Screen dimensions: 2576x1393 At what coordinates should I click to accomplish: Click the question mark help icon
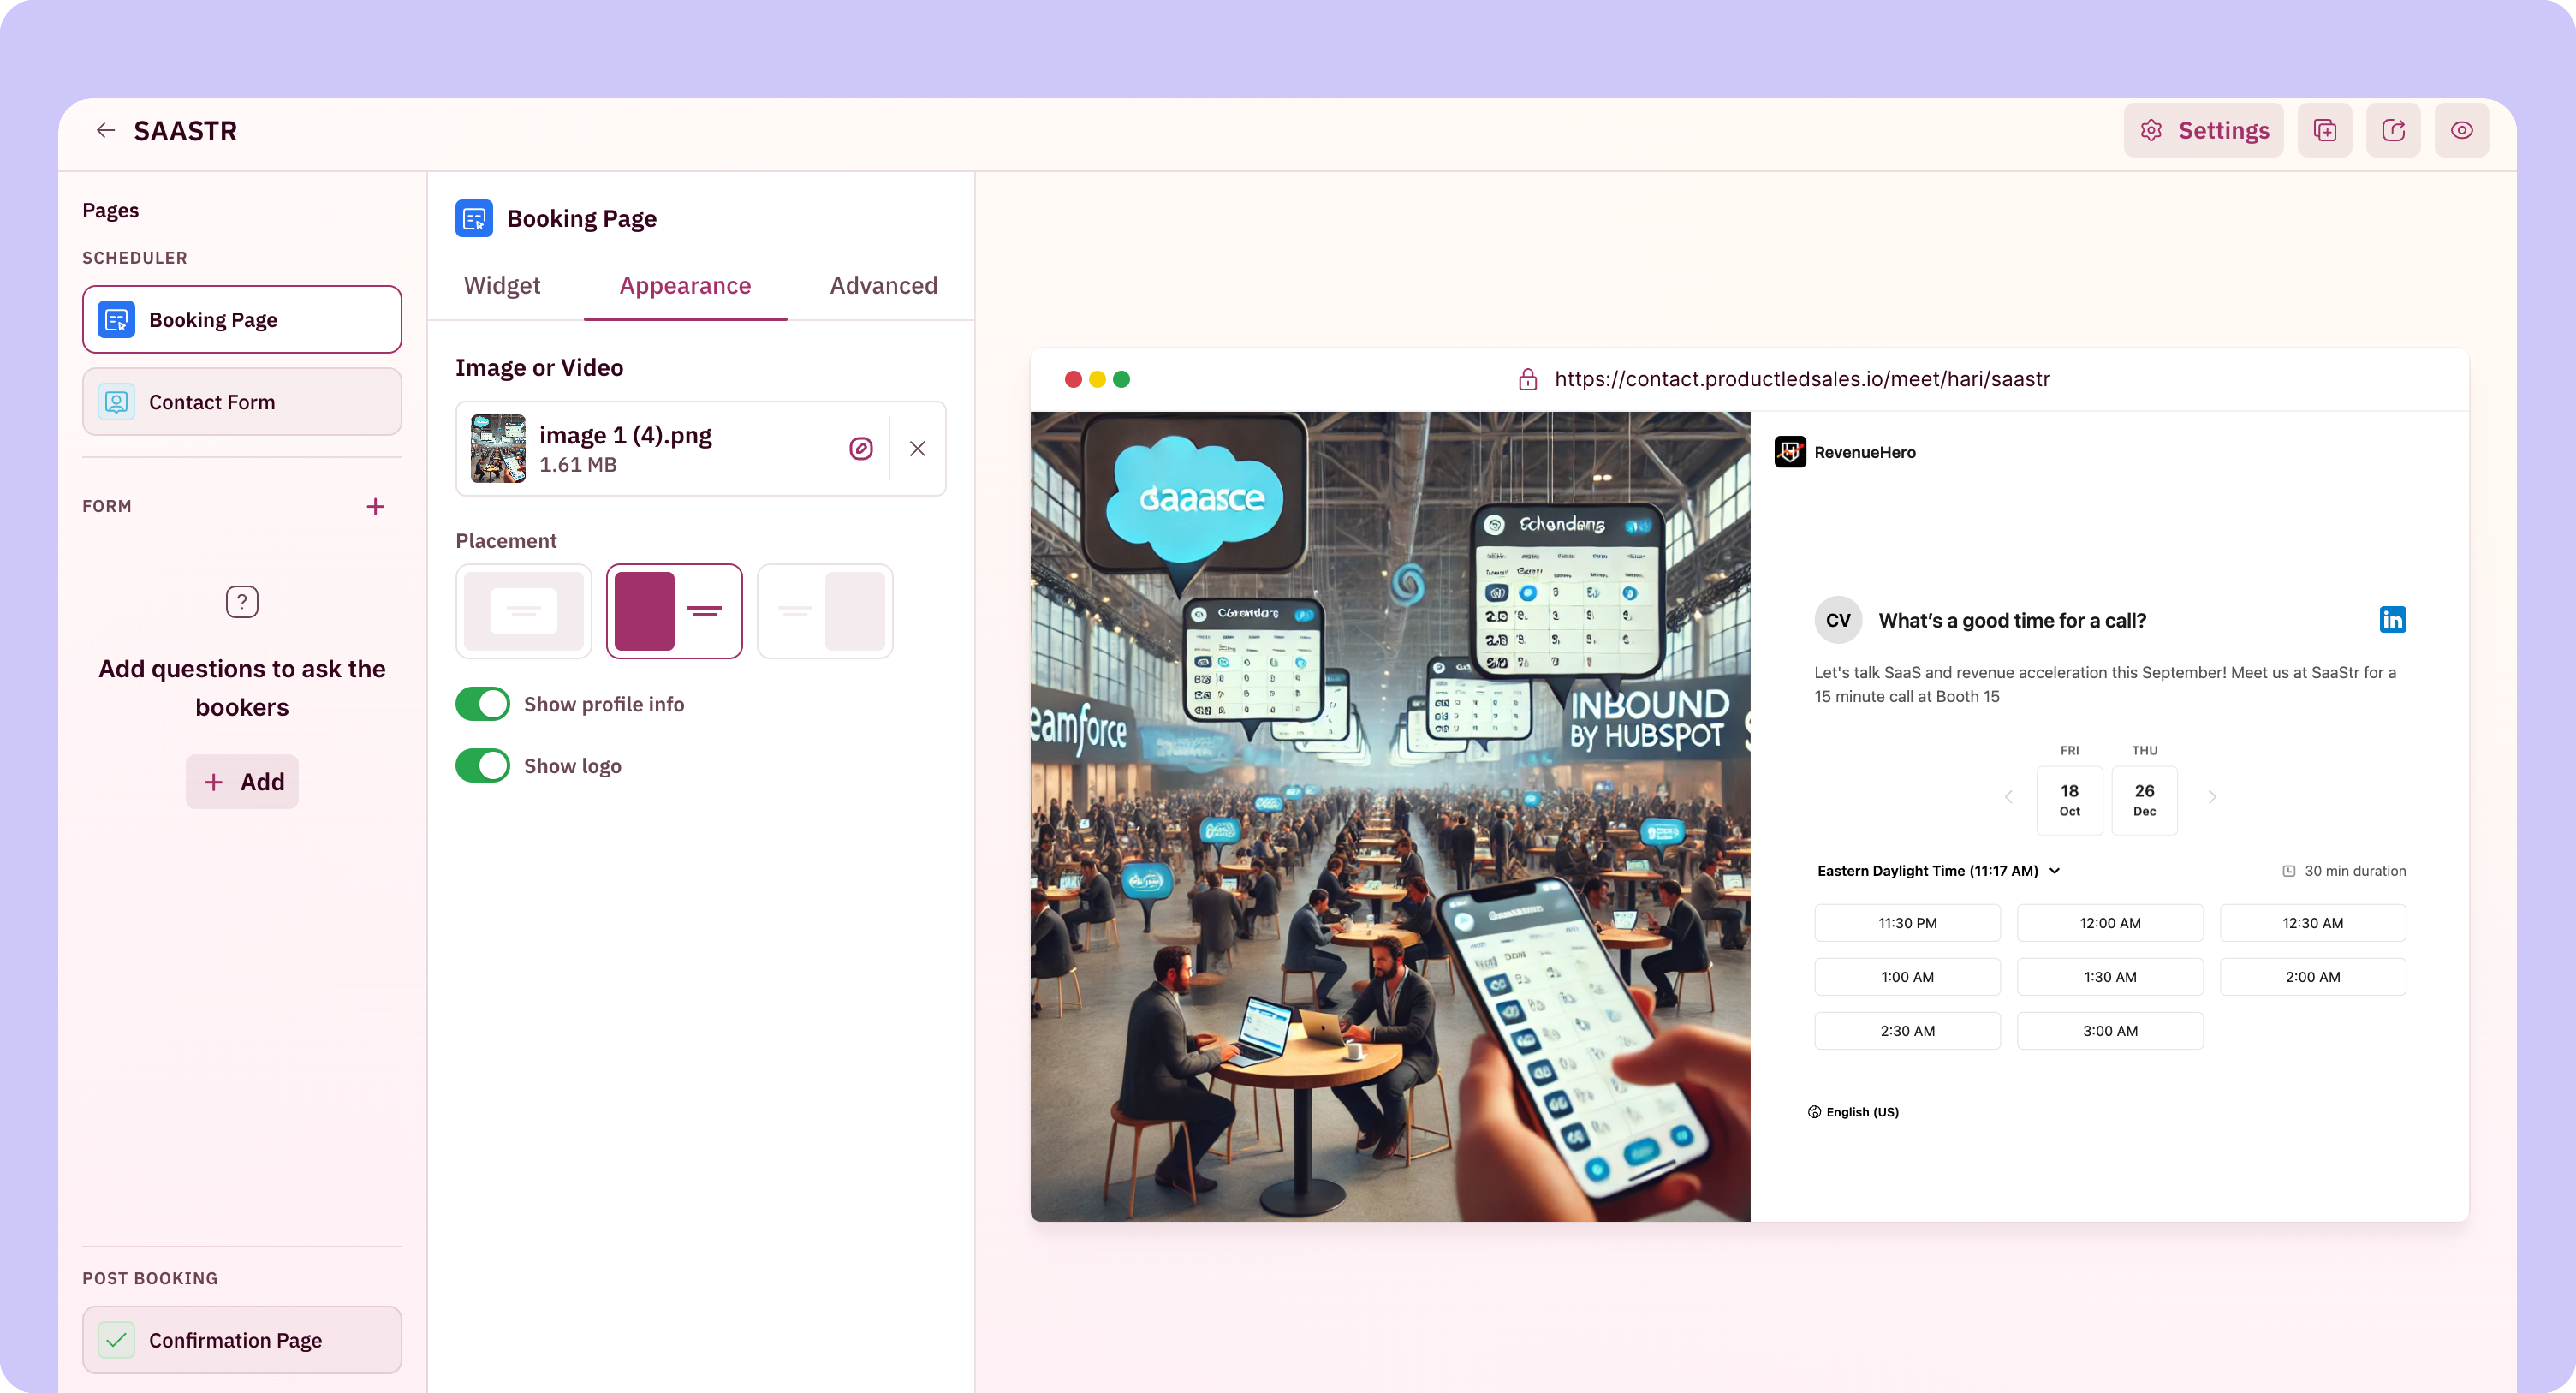click(x=242, y=602)
